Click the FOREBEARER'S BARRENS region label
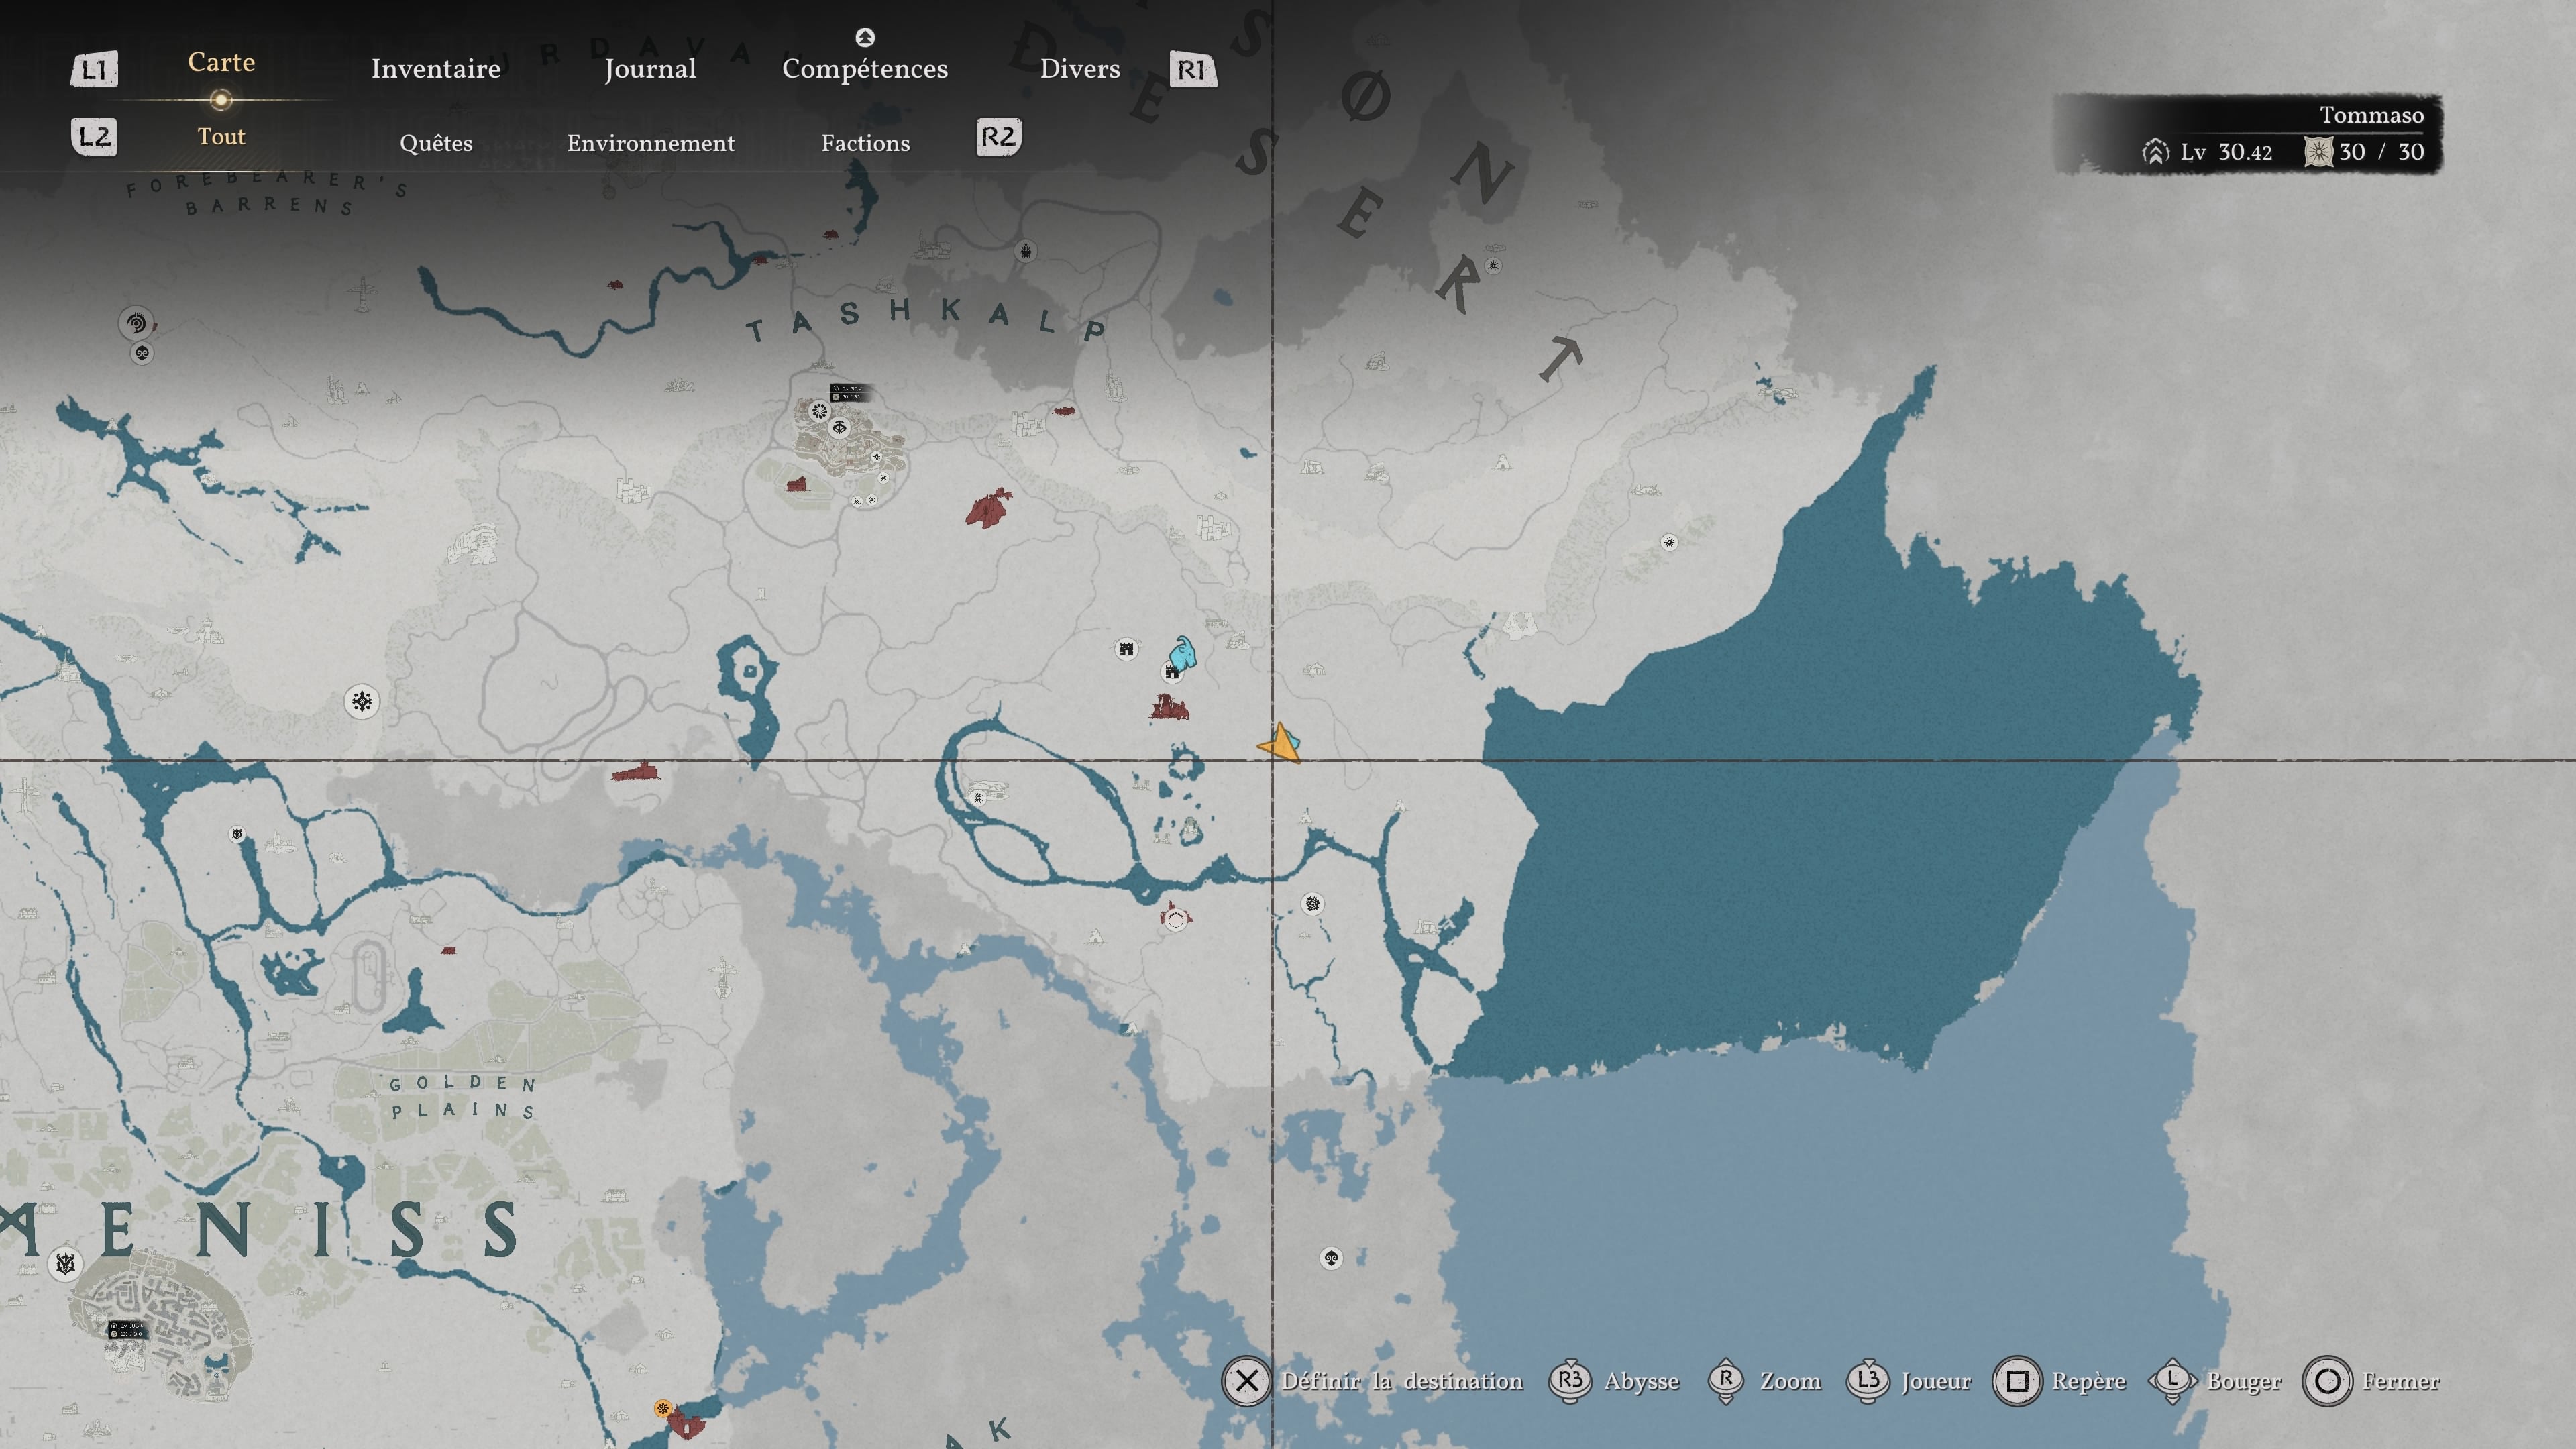This screenshot has height=1449, width=2576. tap(268, 192)
